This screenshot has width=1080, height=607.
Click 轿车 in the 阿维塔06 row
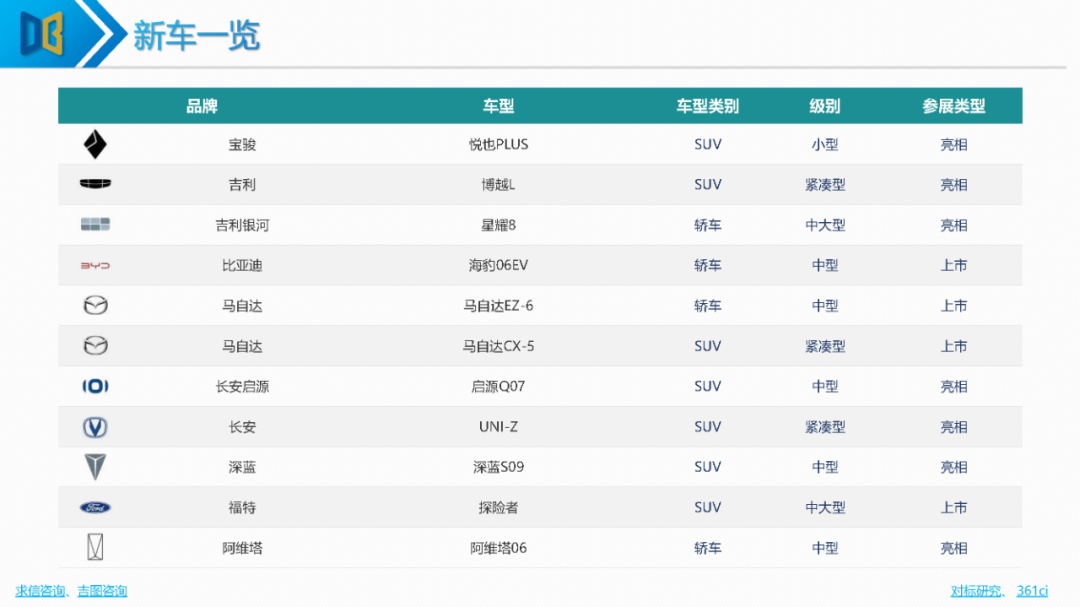707,548
